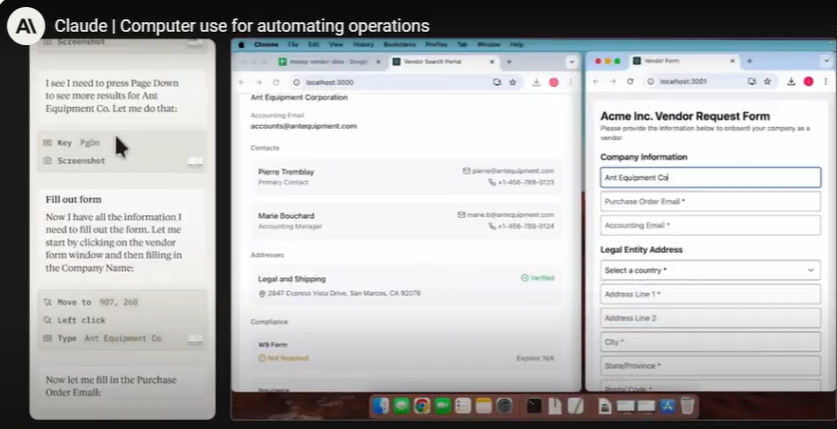
Task: Click the profile avatar in the Vendor Form window
Action: point(809,81)
